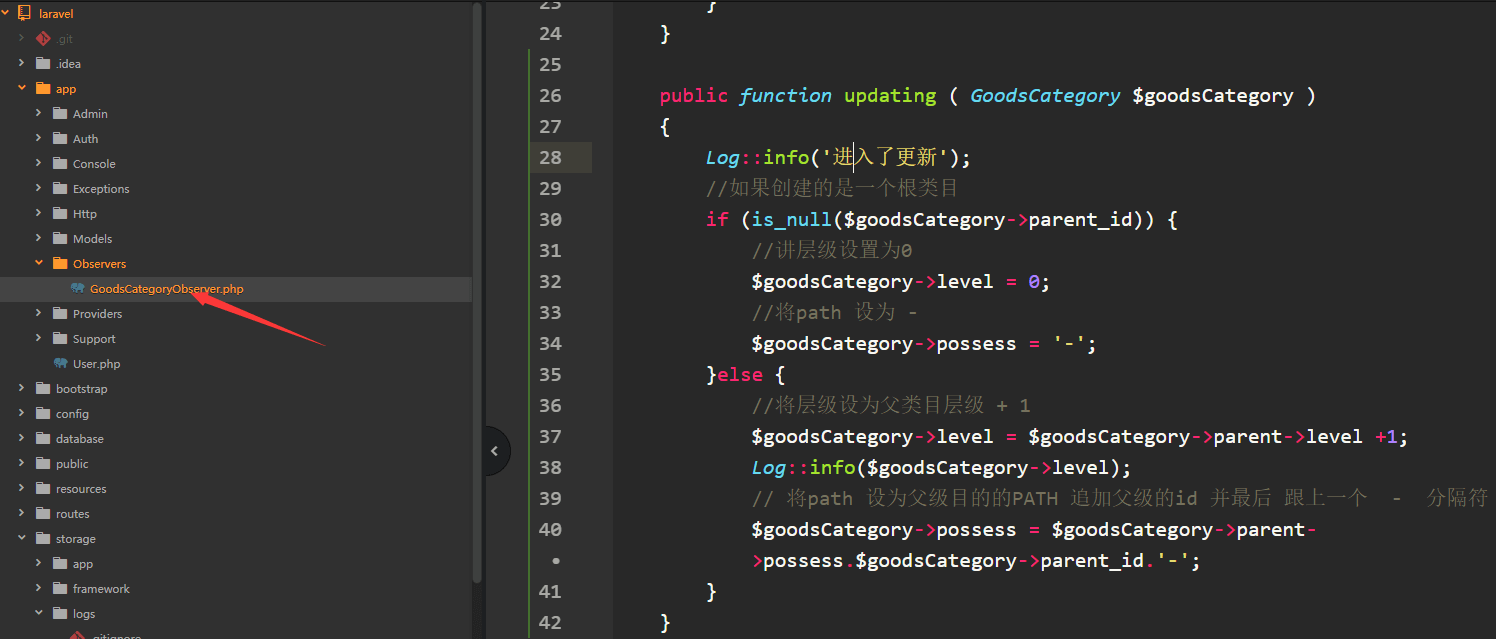The height and width of the screenshot is (639, 1496).
Task: Click the Auth folder icon
Action: pos(59,138)
